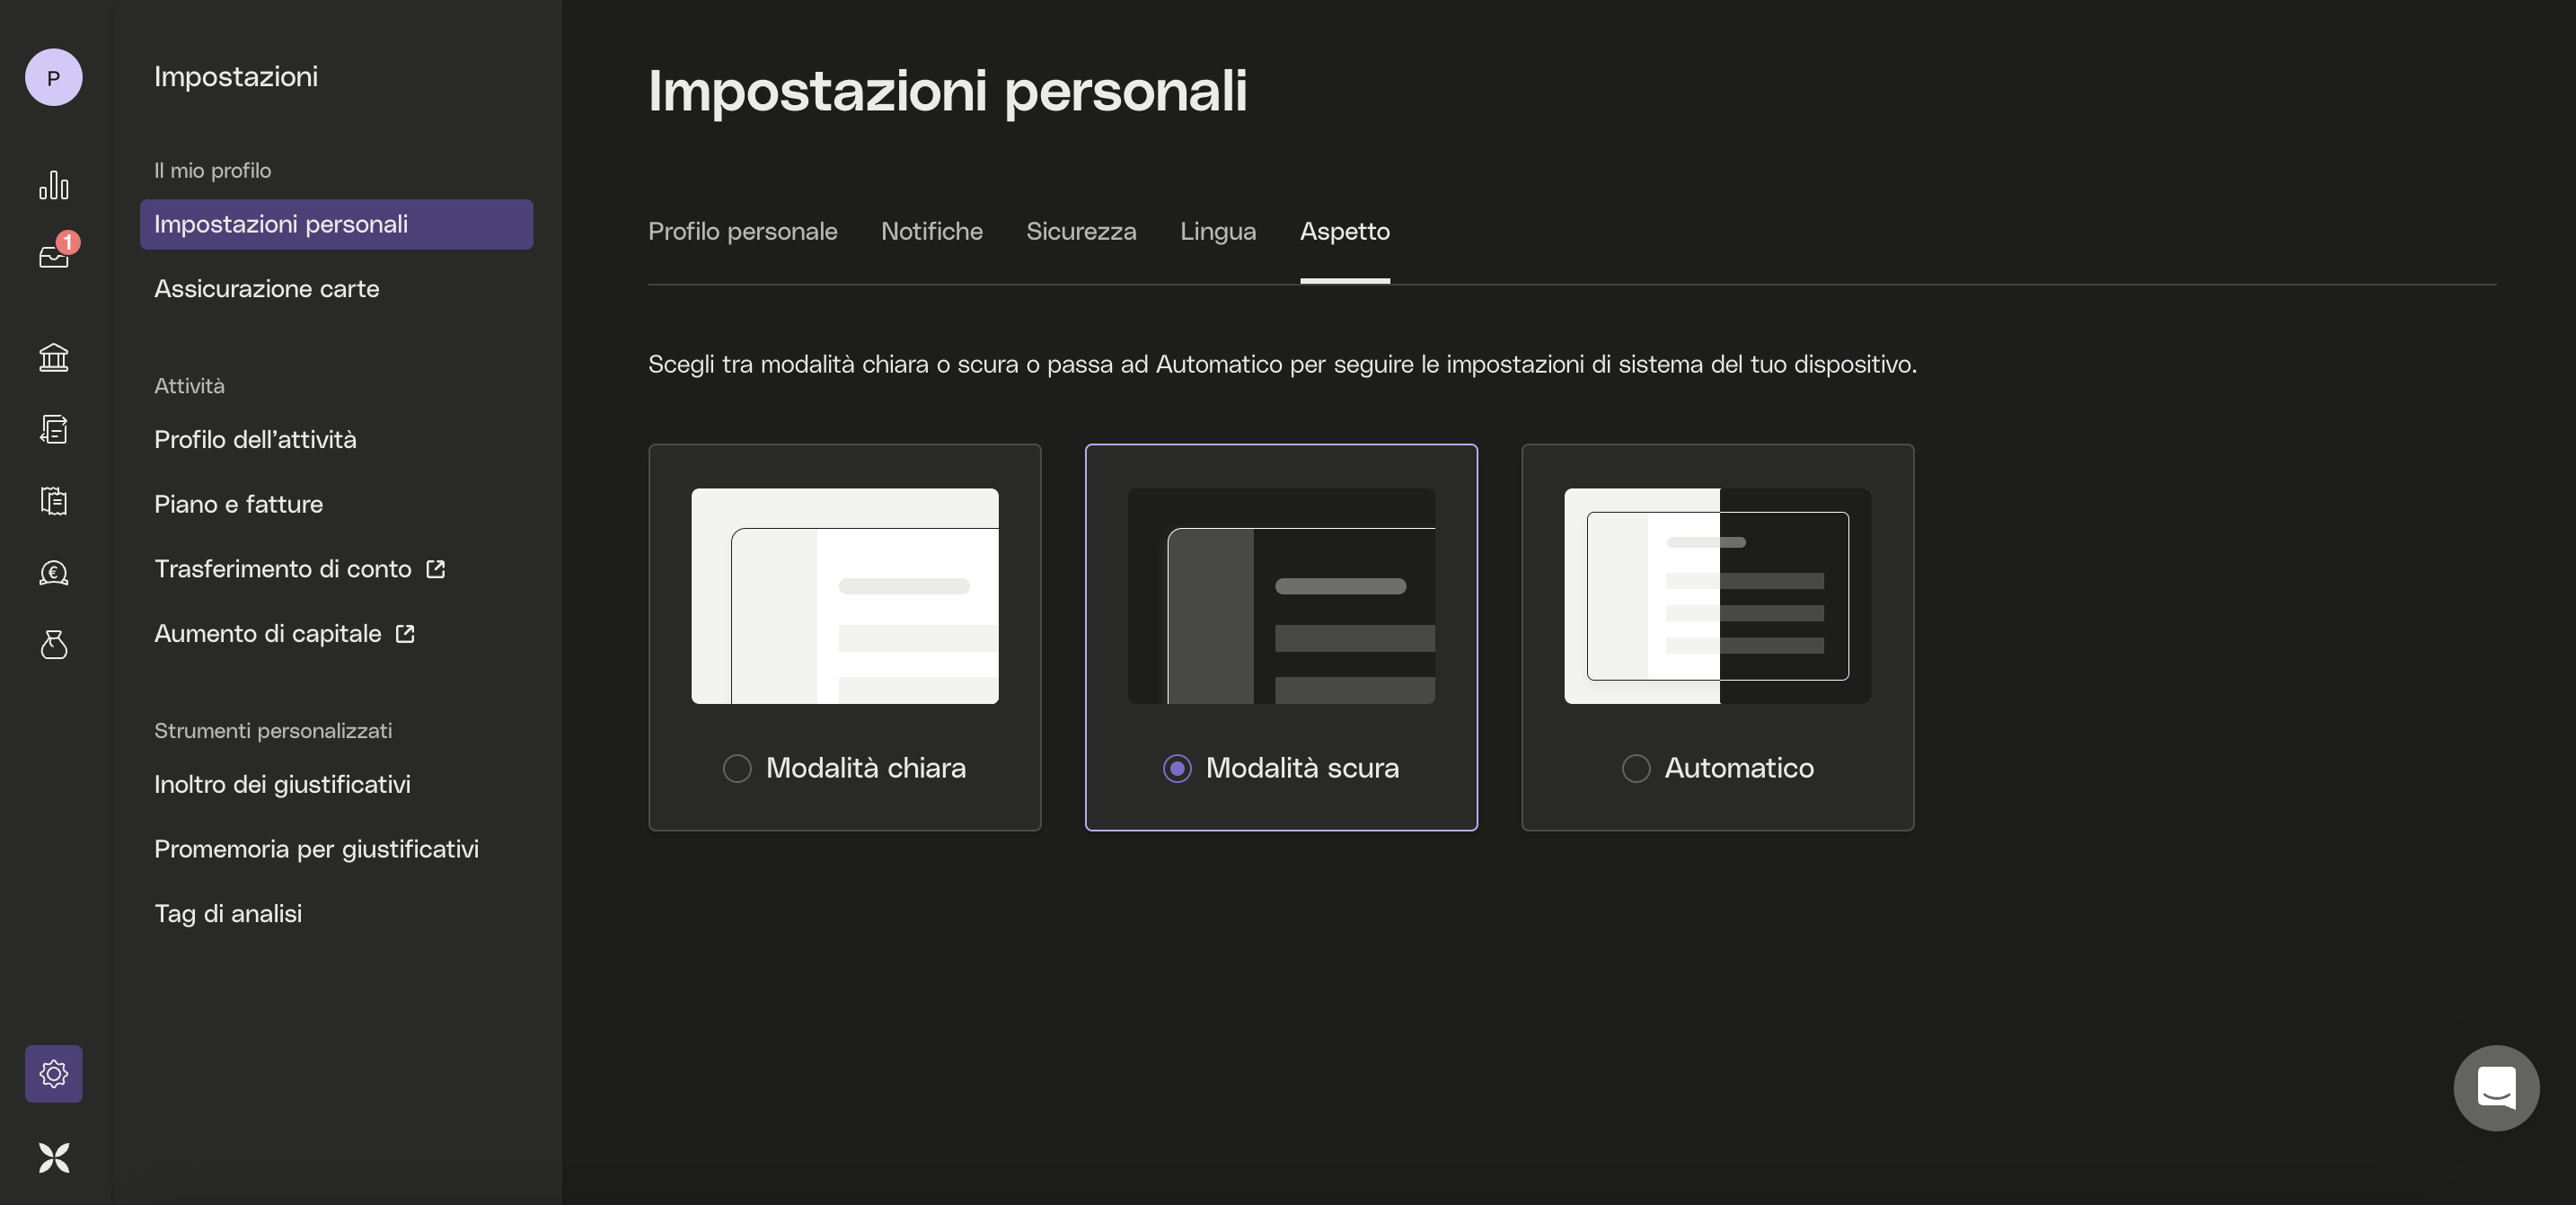This screenshot has width=2576, height=1205.
Task: Open the dashboard bar chart icon
Action: [54, 185]
